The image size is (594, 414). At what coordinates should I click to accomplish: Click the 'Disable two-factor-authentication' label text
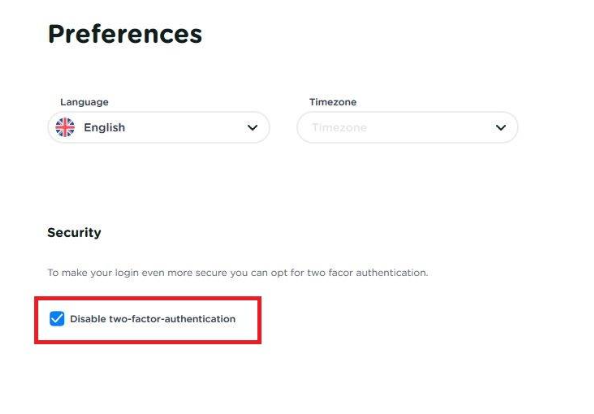click(x=153, y=319)
